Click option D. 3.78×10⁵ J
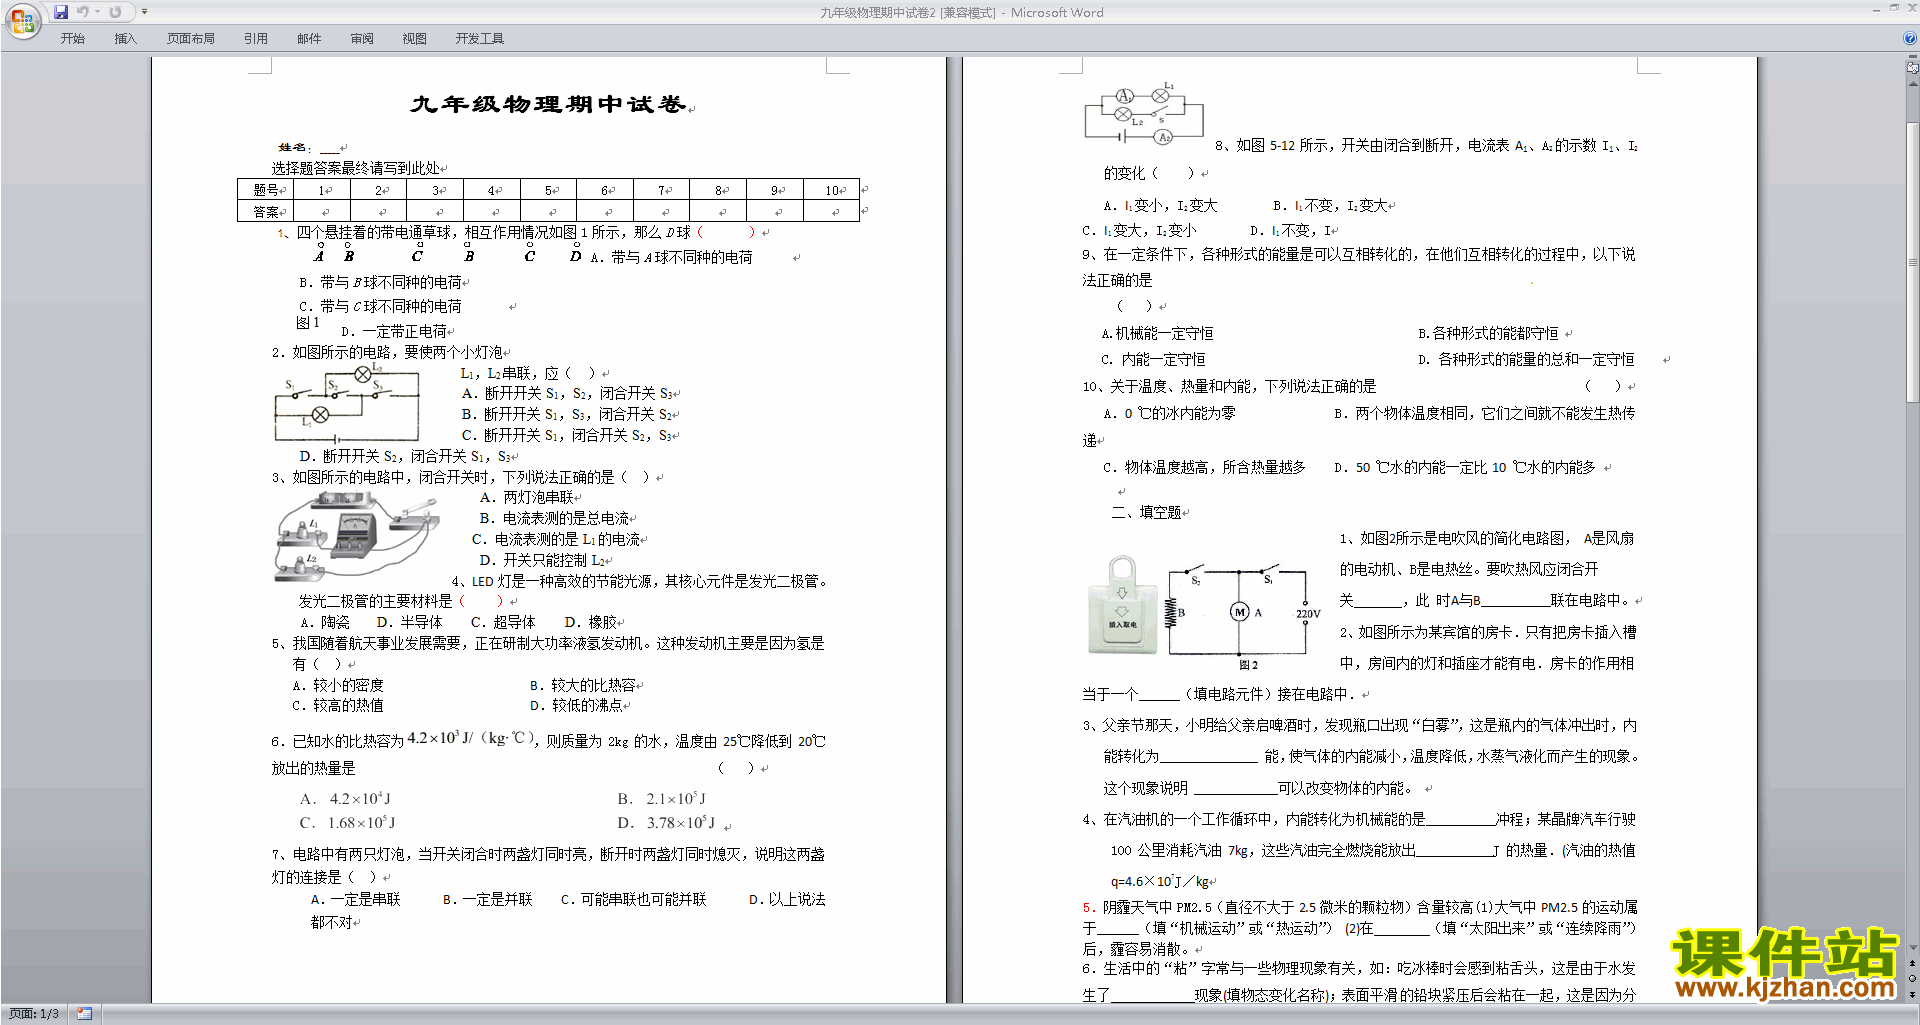 click(666, 823)
